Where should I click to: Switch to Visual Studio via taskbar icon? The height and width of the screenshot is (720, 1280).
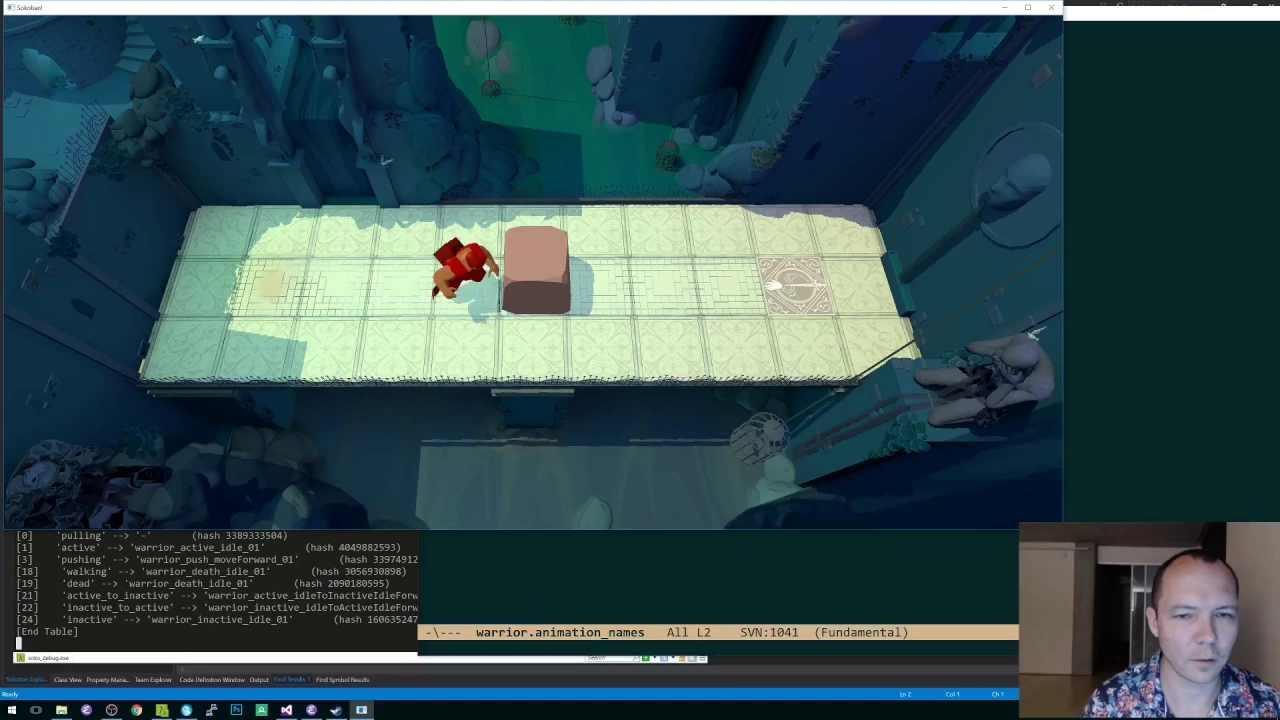(x=286, y=710)
